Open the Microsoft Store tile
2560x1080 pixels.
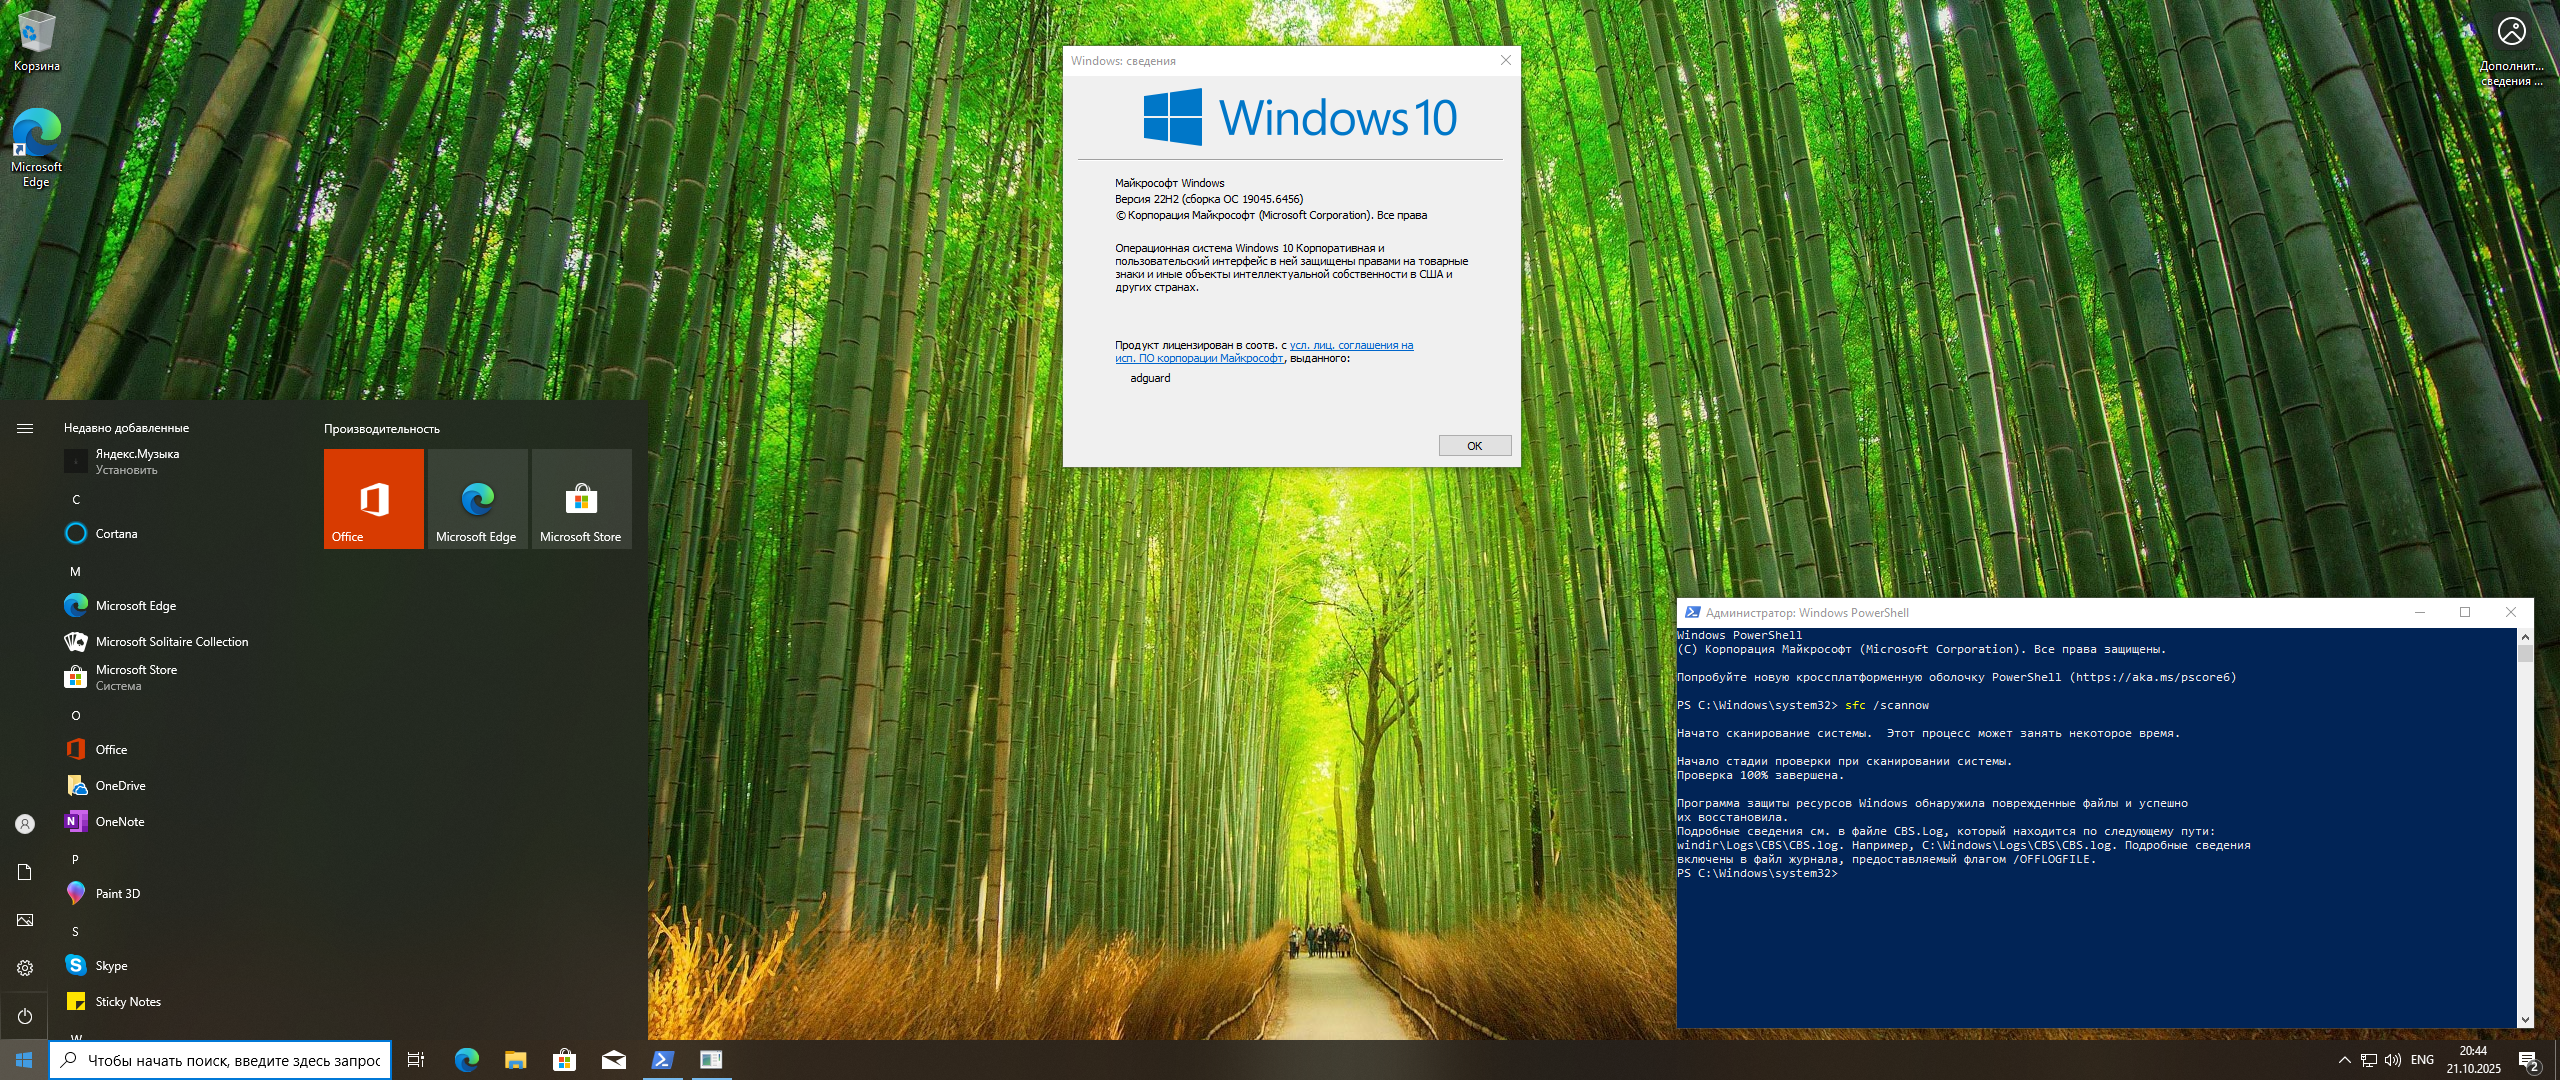tap(581, 499)
